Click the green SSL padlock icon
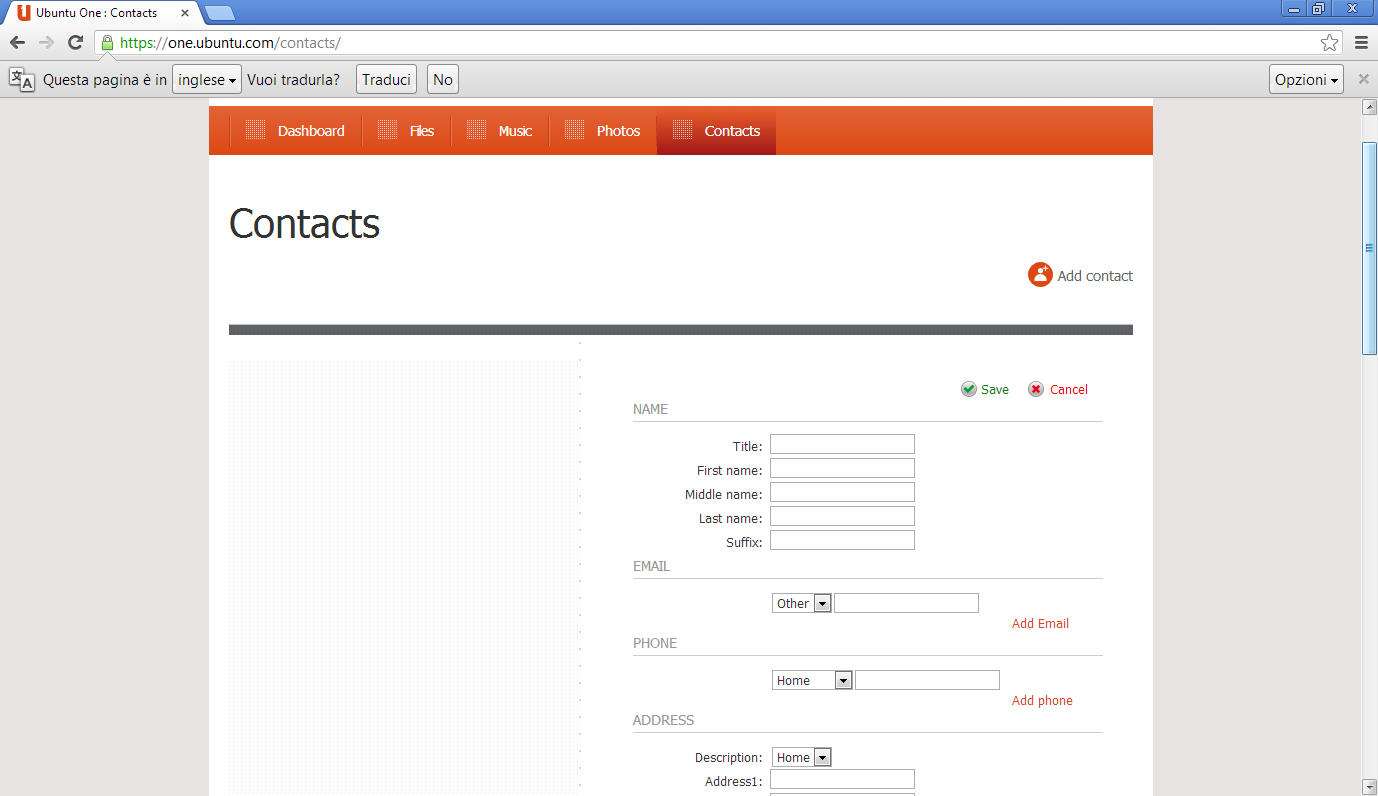Screen dimensions: 1378x796 107,43
